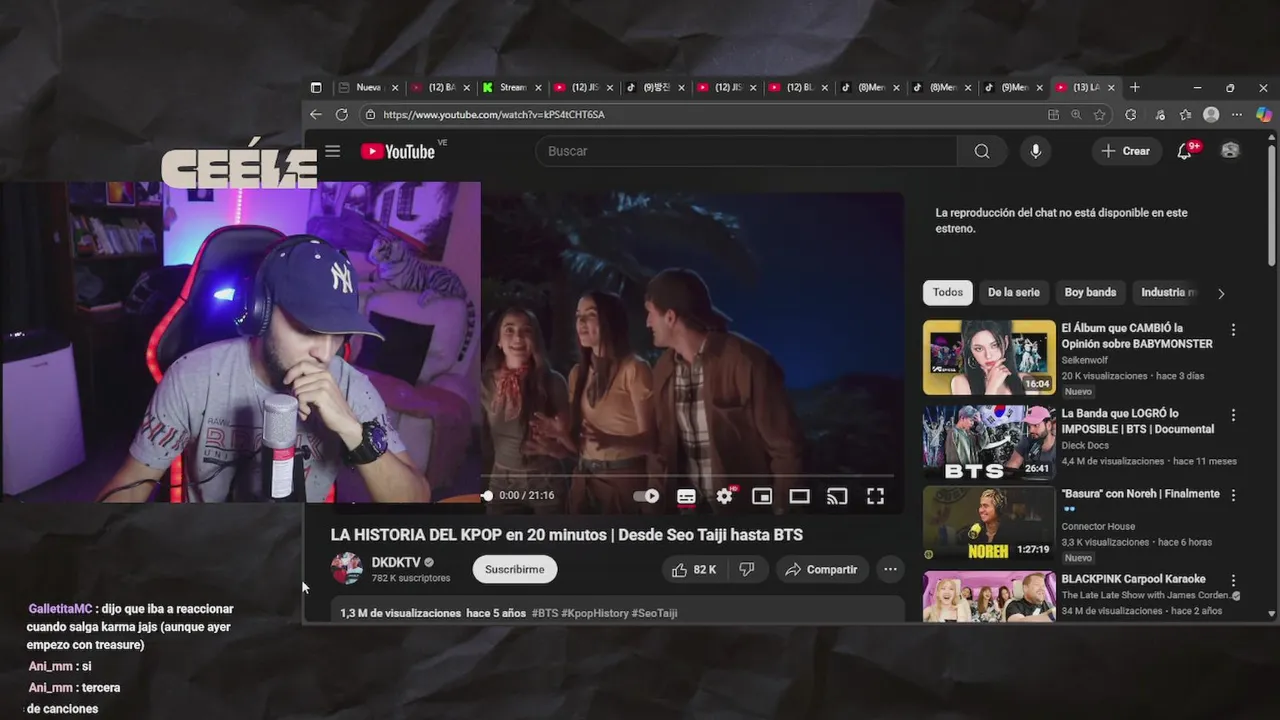Open the BTS Documental thumbnail
1280x720 pixels.
(x=989, y=442)
